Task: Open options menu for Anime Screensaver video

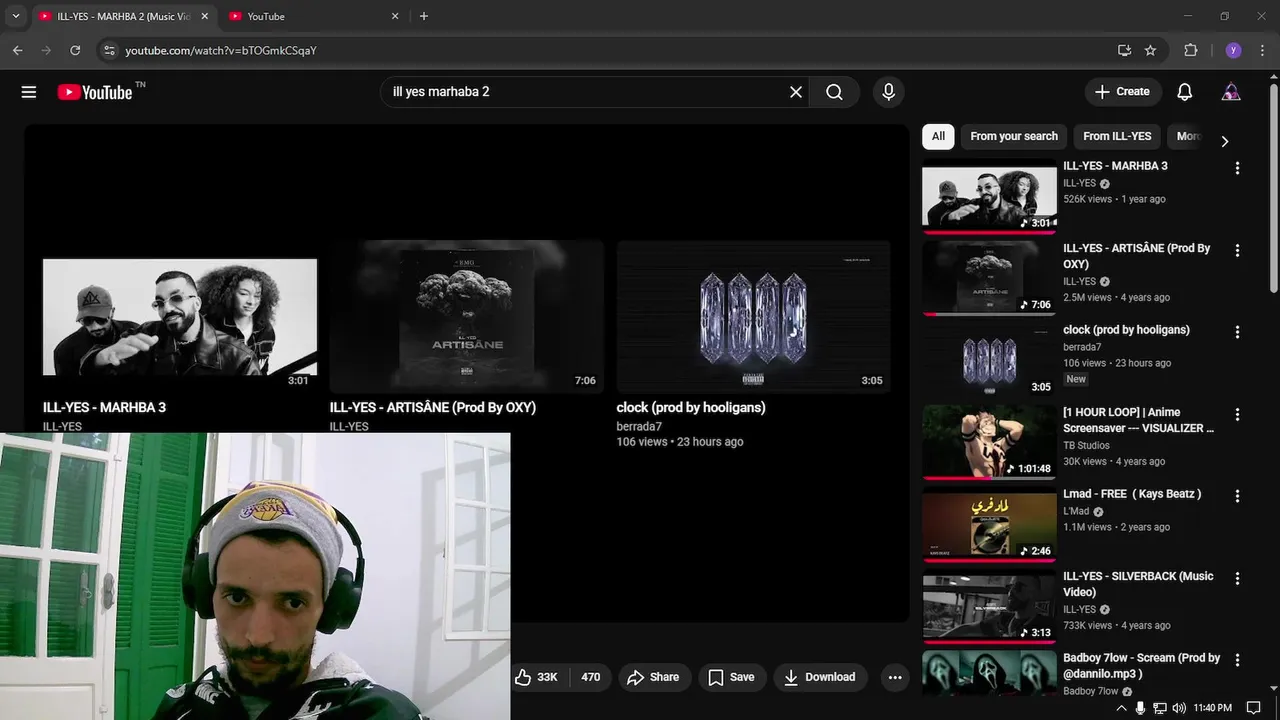Action: [1237, 414]
